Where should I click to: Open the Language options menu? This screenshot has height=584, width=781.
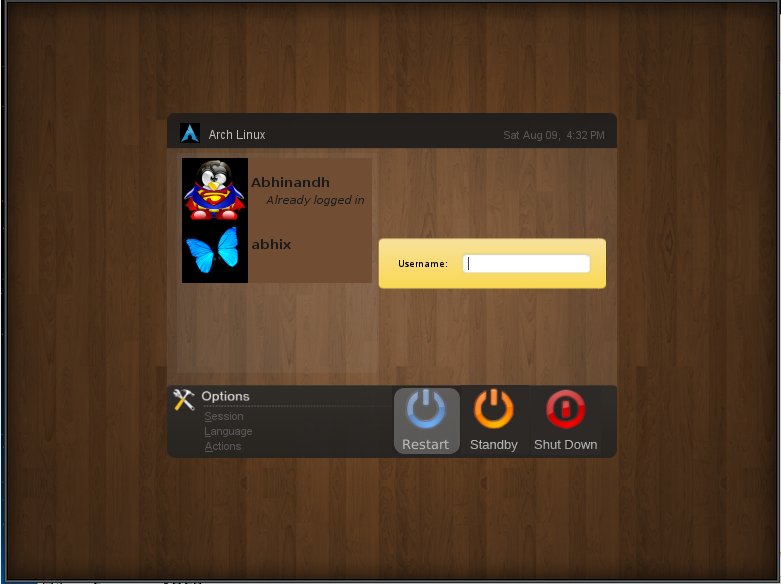tap(228, 431)
